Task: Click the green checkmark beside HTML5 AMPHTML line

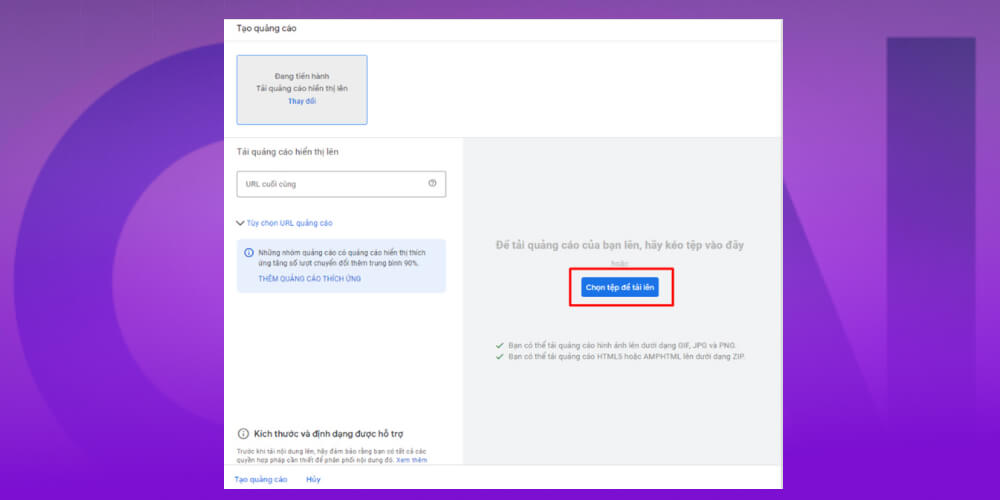Action: coord(500,356)
